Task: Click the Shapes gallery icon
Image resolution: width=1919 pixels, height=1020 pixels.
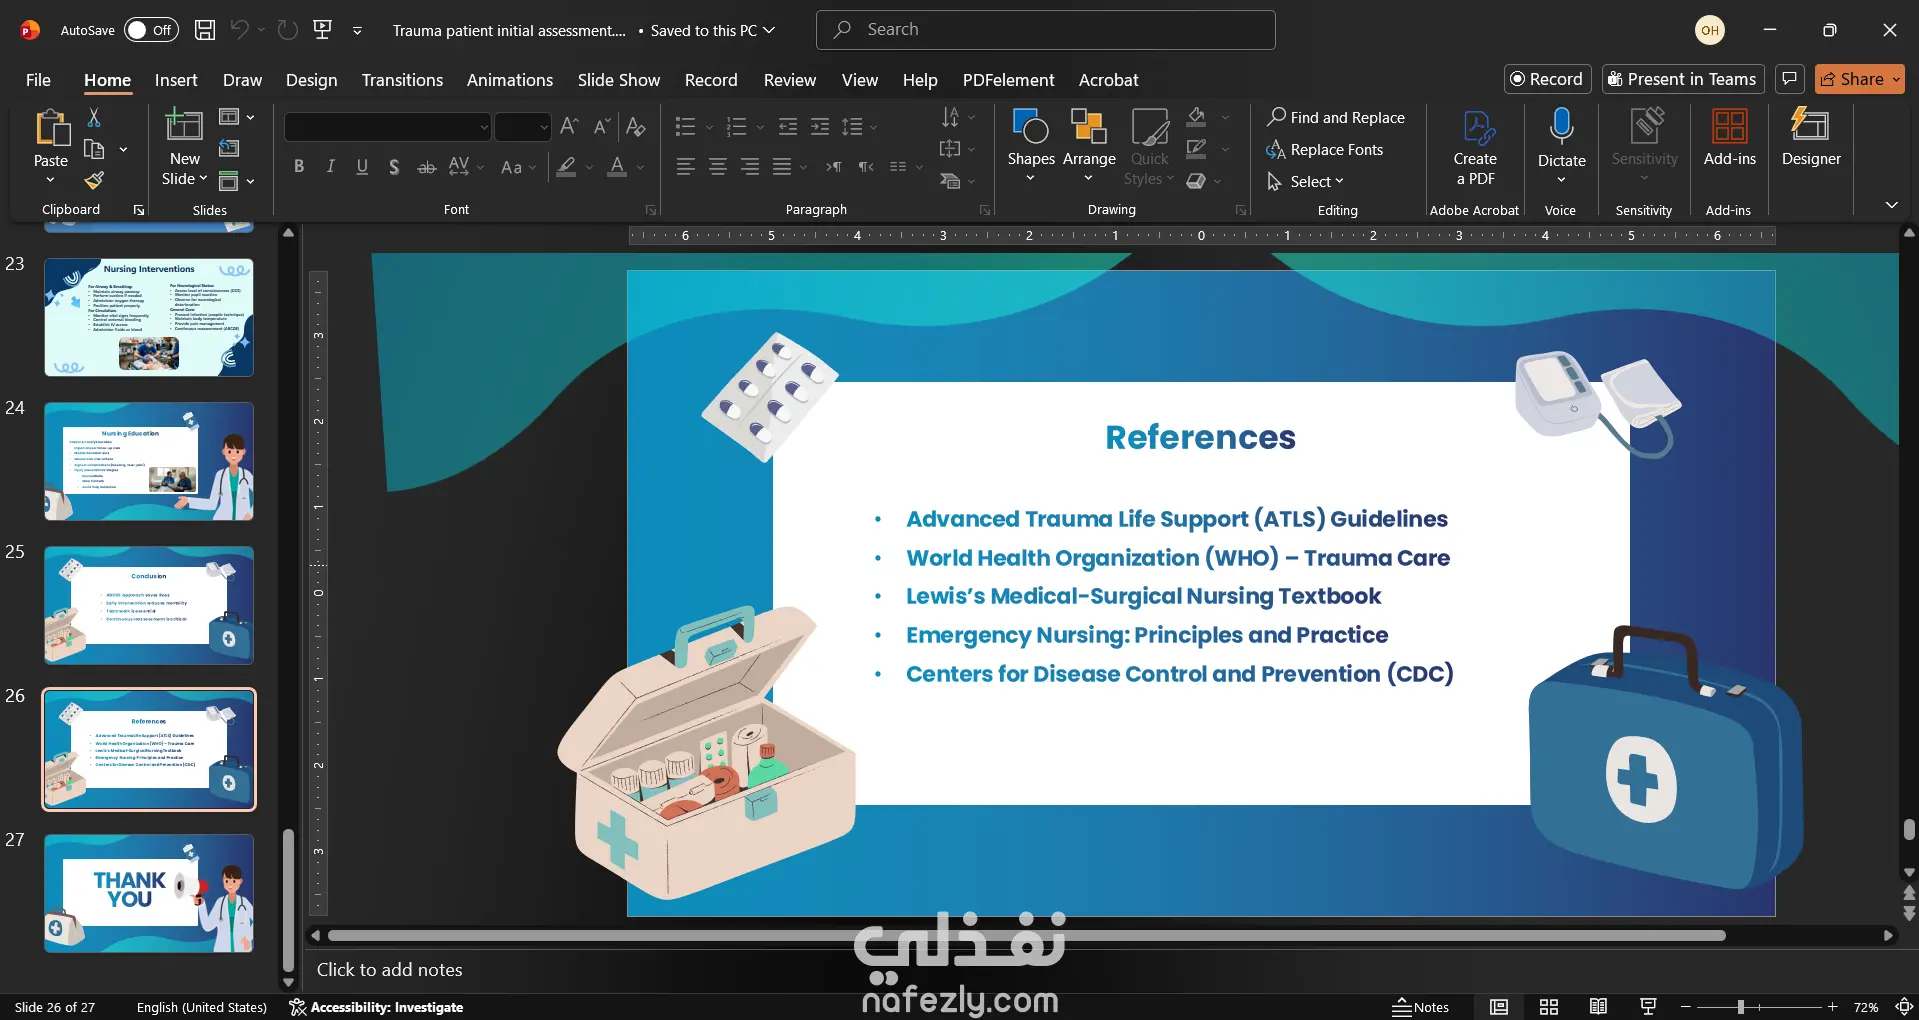Action: (x=1031, y=127)
